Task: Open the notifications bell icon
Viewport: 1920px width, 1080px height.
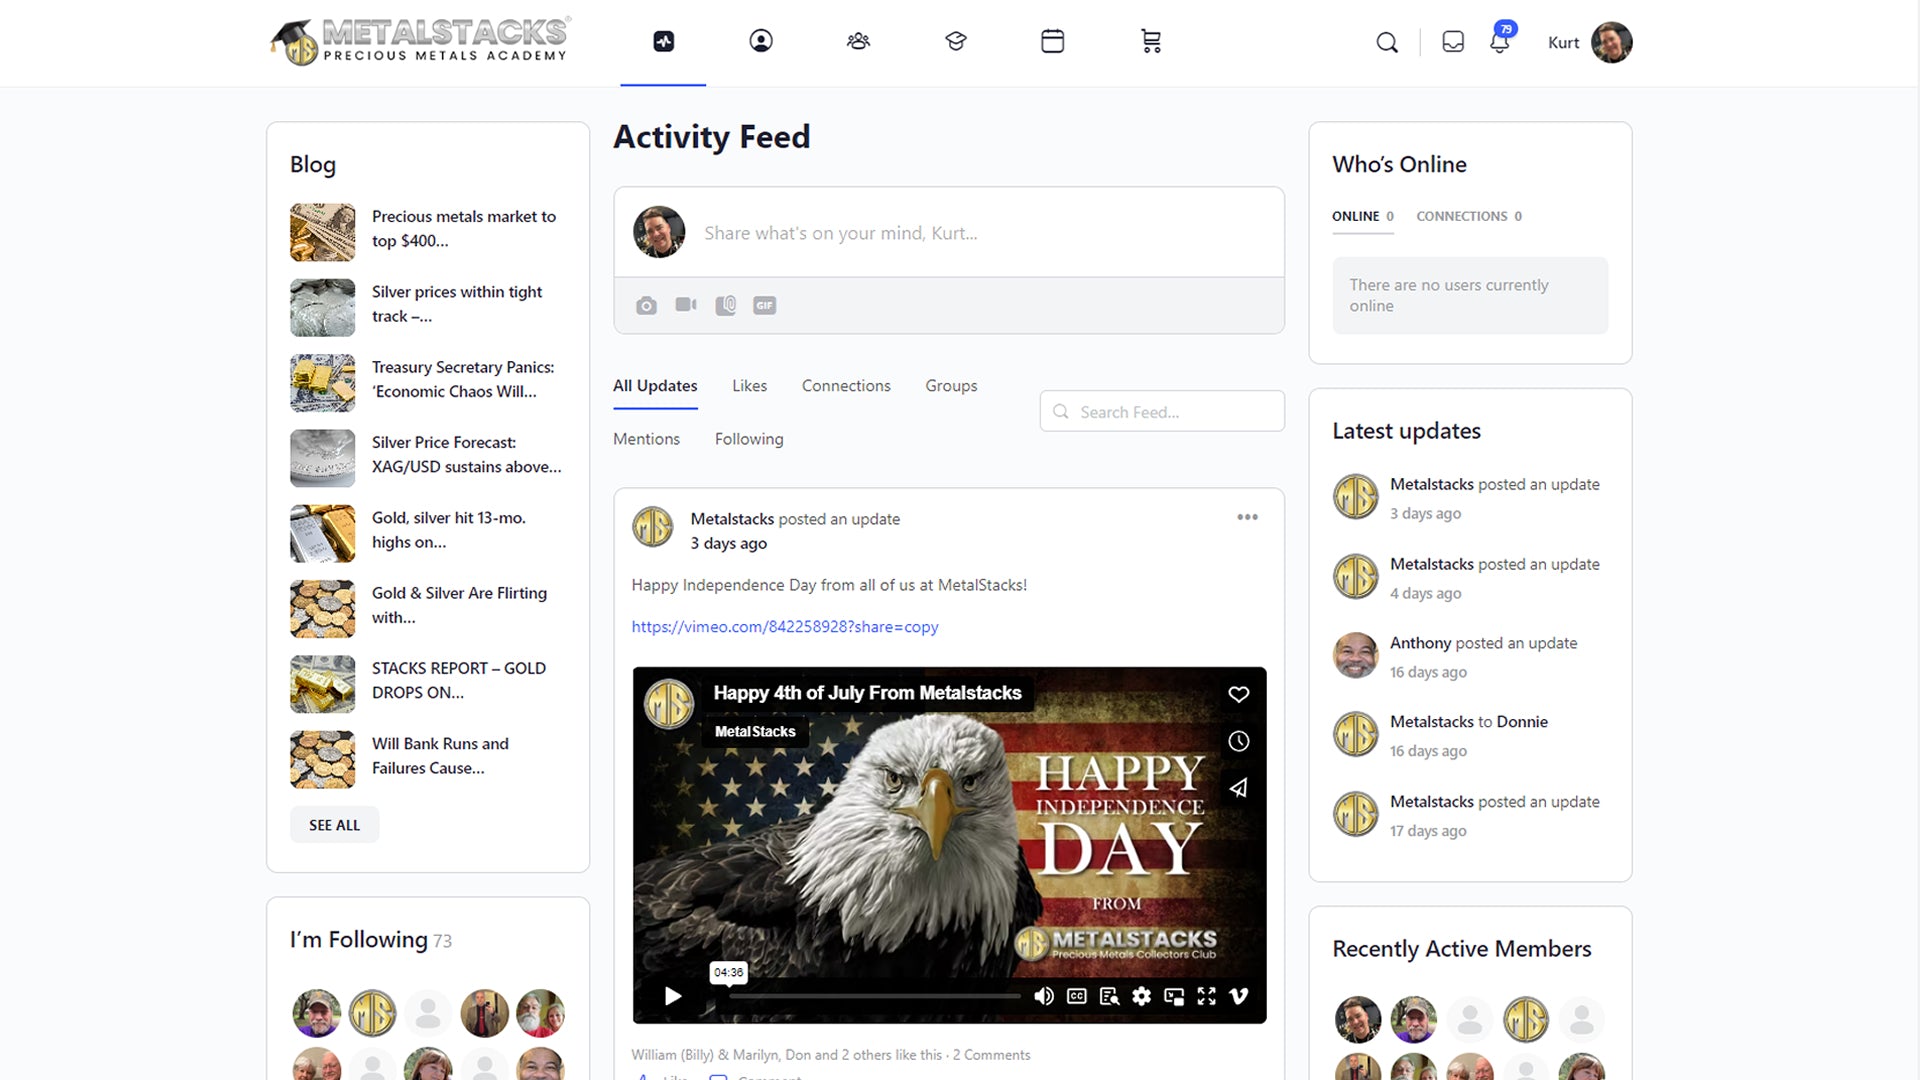Action: tap(1499, 42)
